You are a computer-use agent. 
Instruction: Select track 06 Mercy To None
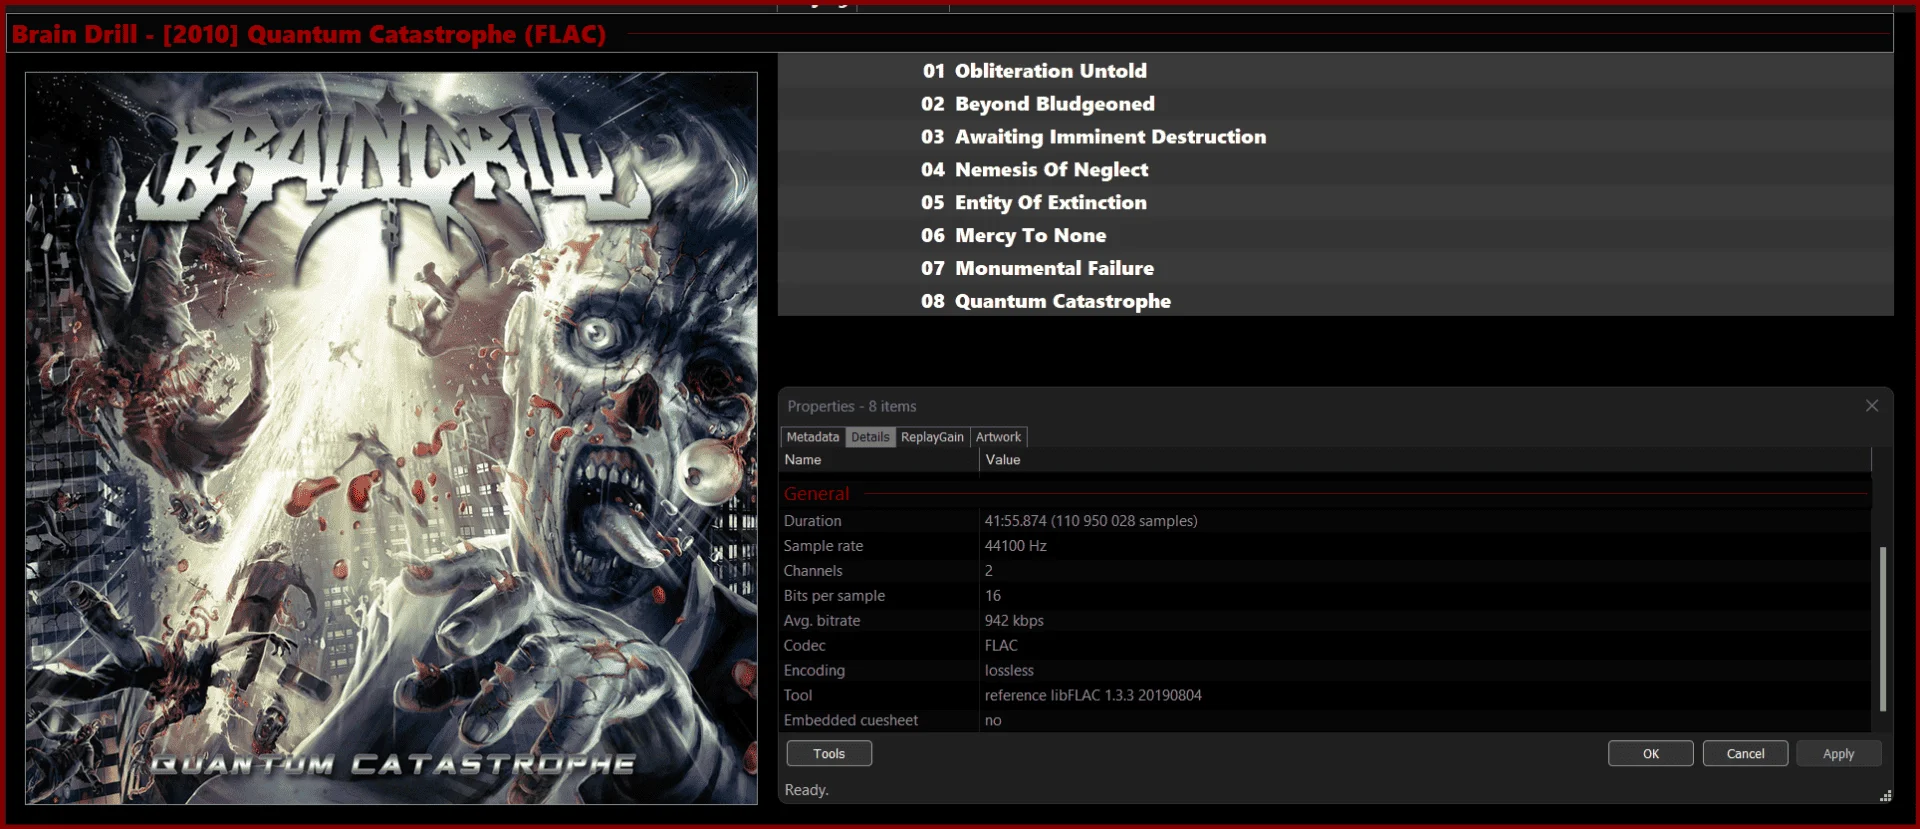1335,236
